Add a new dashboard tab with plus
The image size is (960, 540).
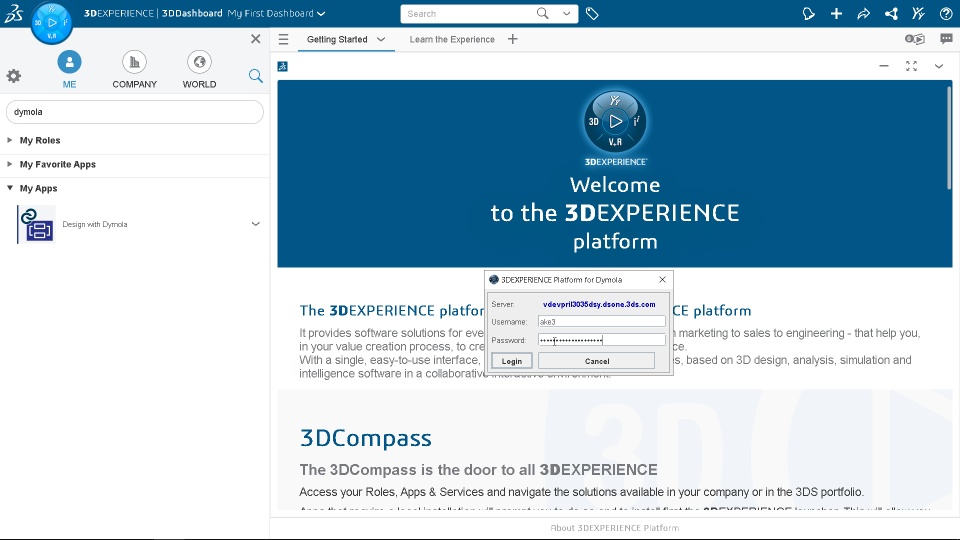(512, 39)
